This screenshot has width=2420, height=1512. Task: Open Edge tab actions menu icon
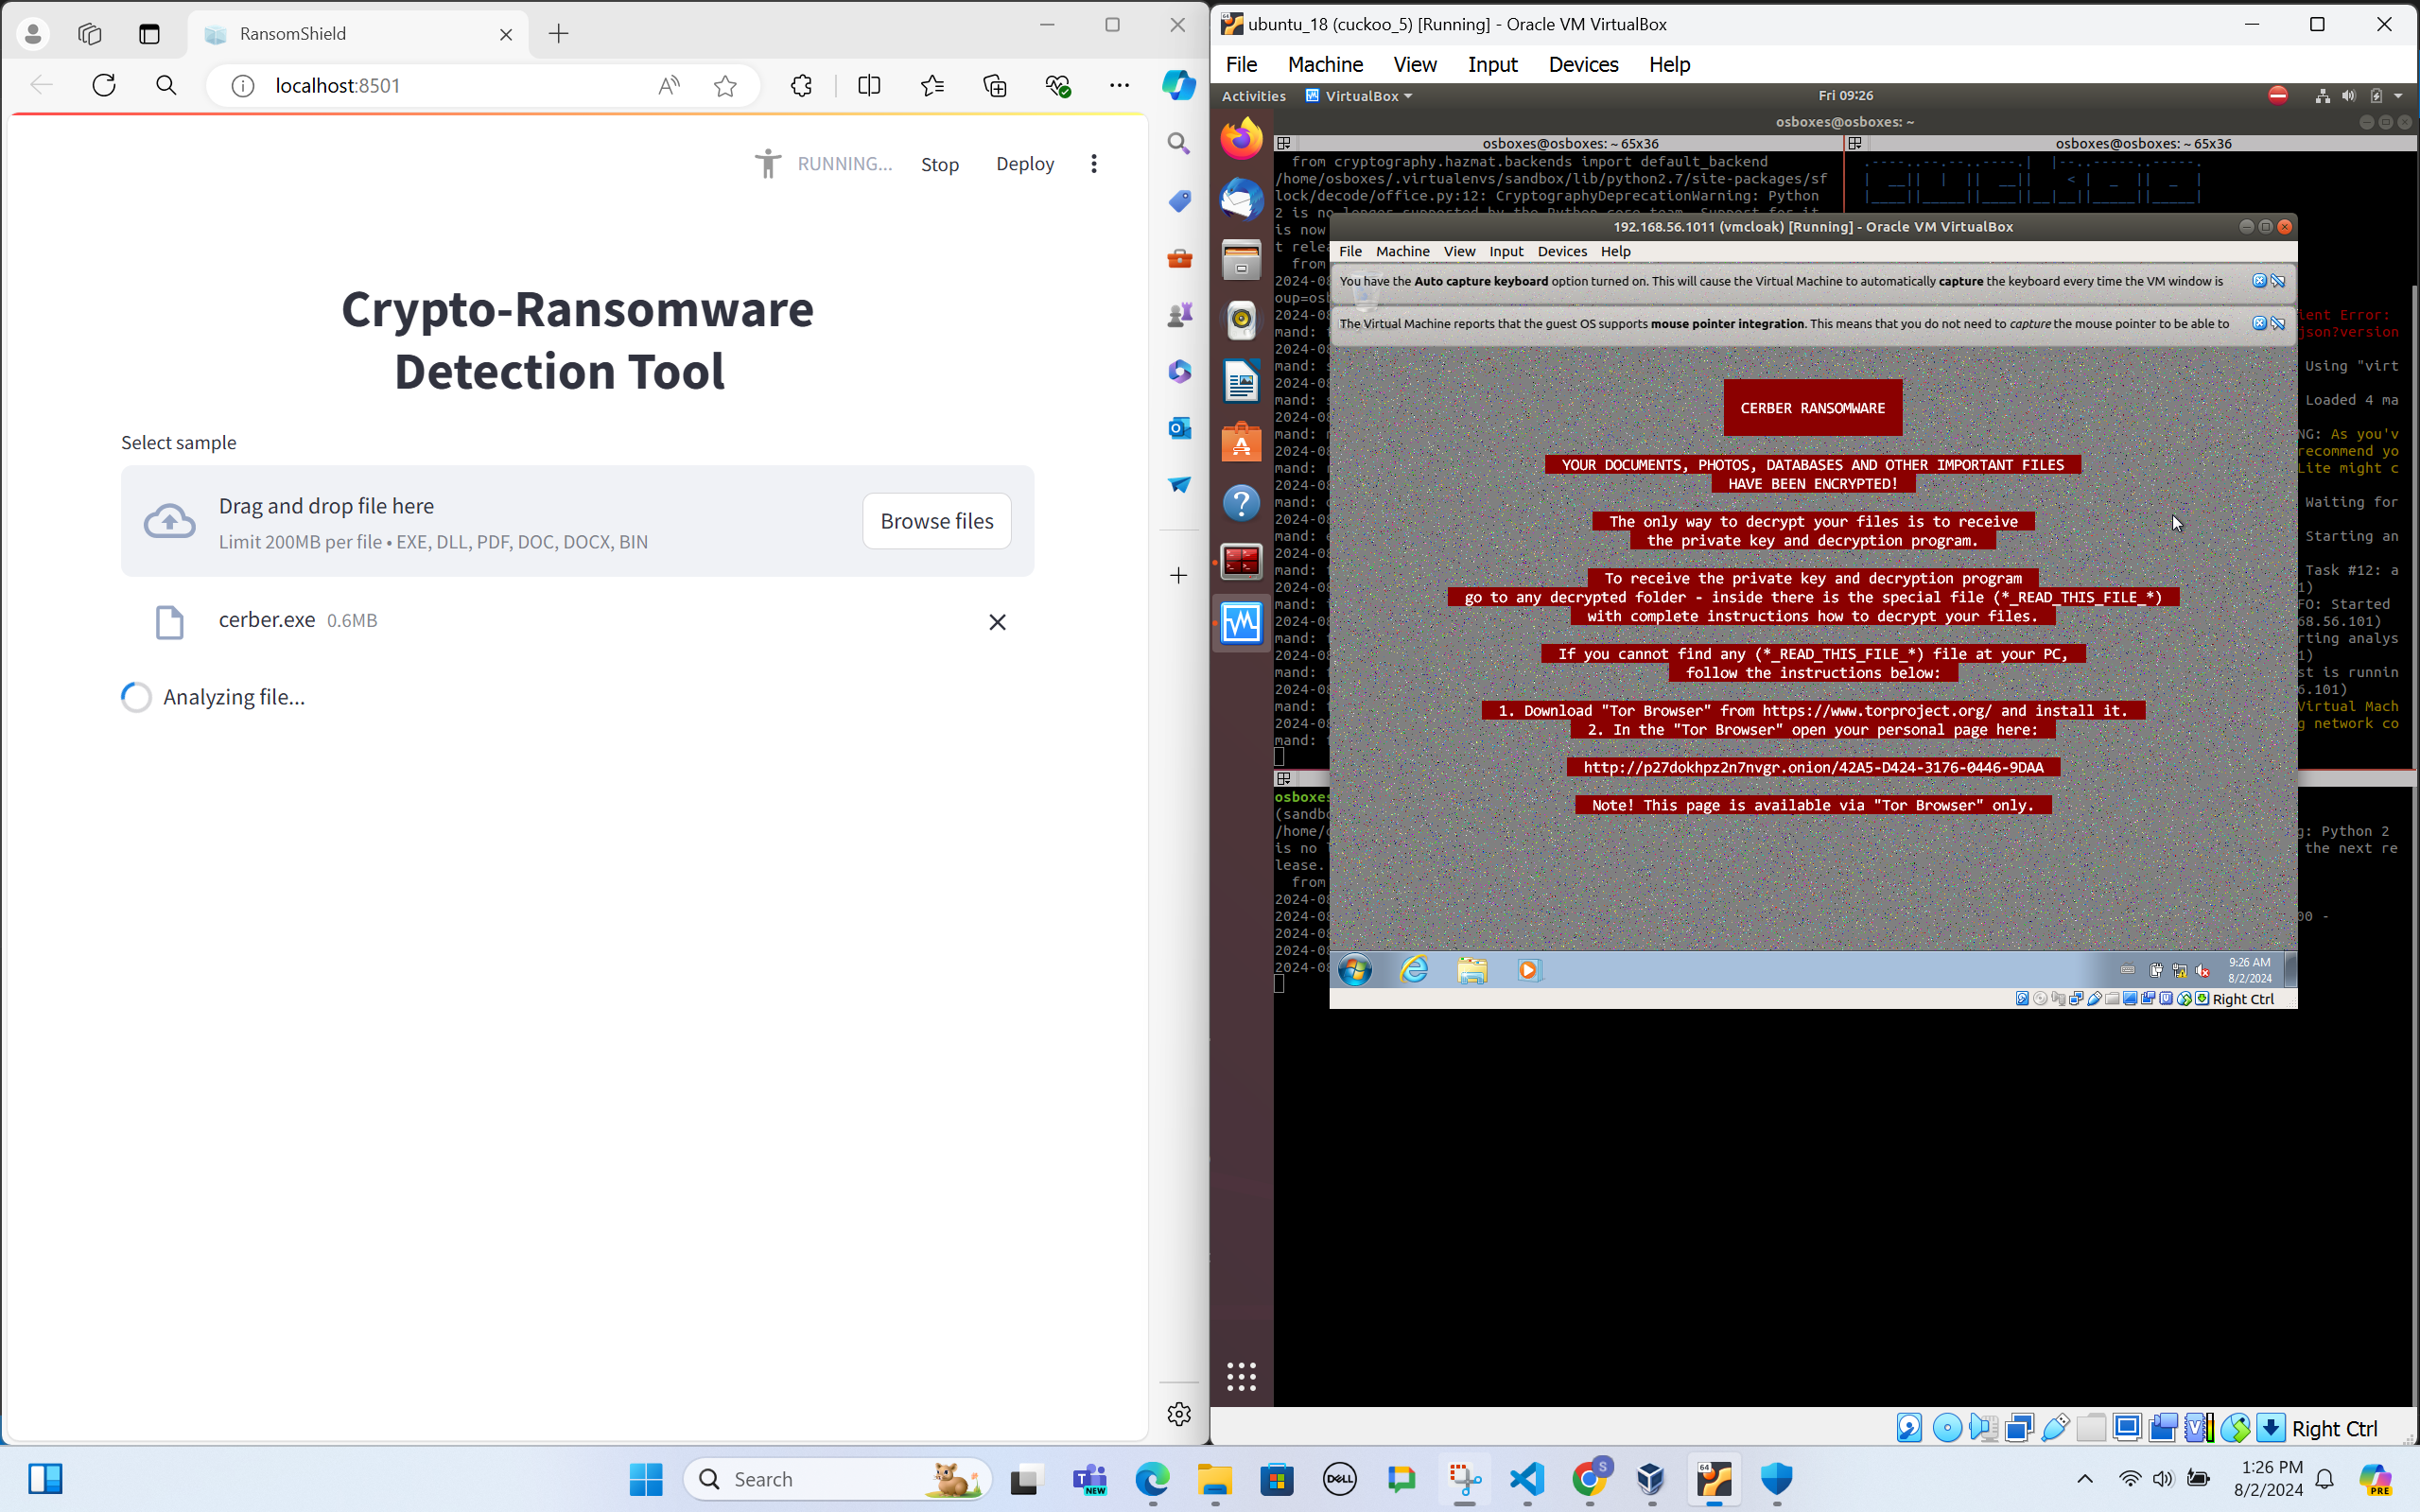click(149, 34)
